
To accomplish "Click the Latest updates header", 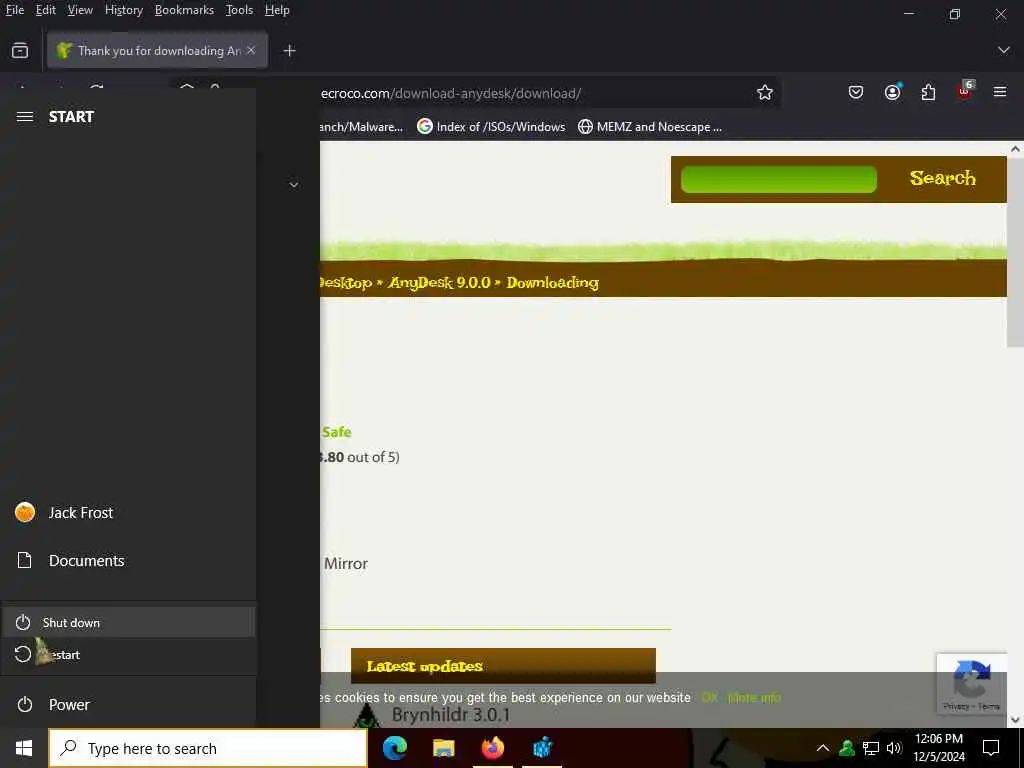I will coord(503,665).
